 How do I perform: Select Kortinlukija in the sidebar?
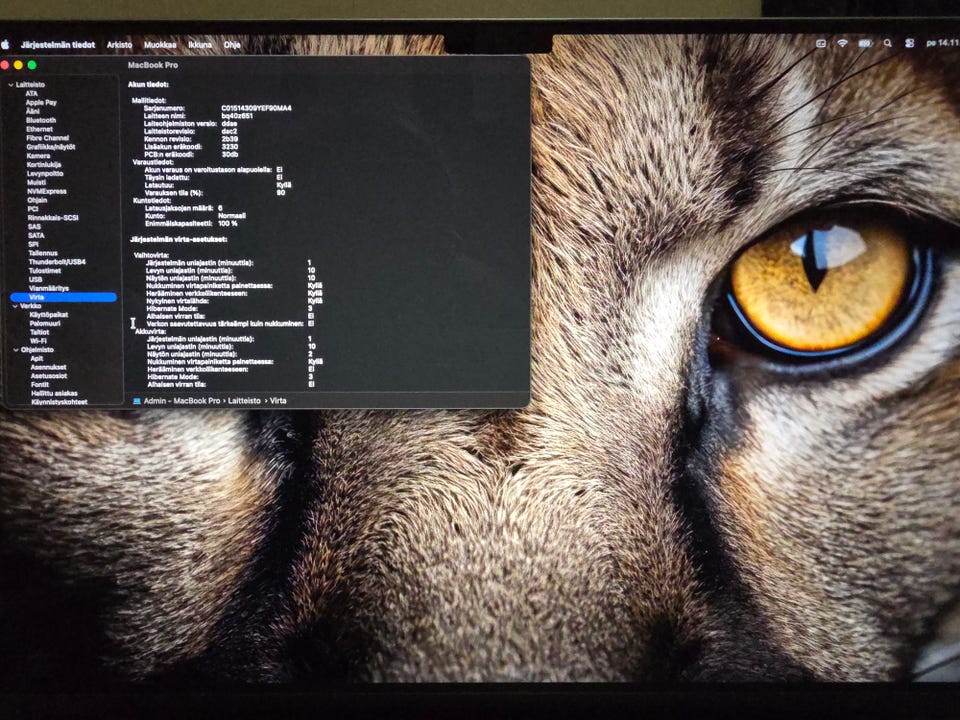tap(44, 165)
